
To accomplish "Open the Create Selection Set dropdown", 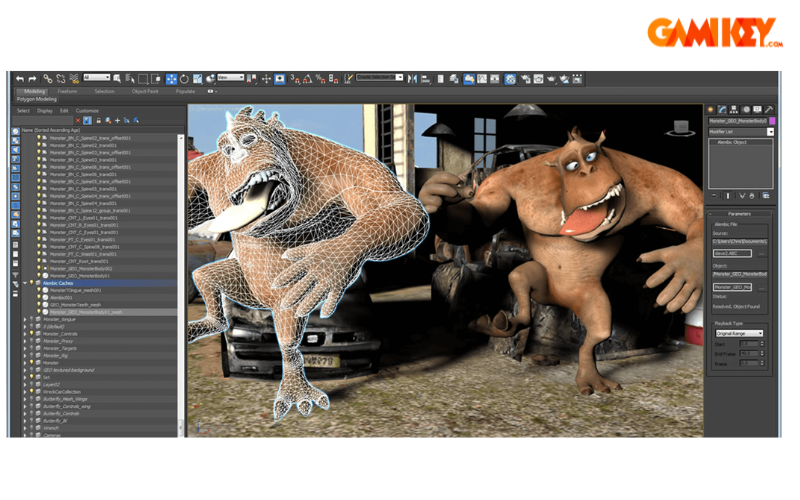I will [x=380, y=78].
